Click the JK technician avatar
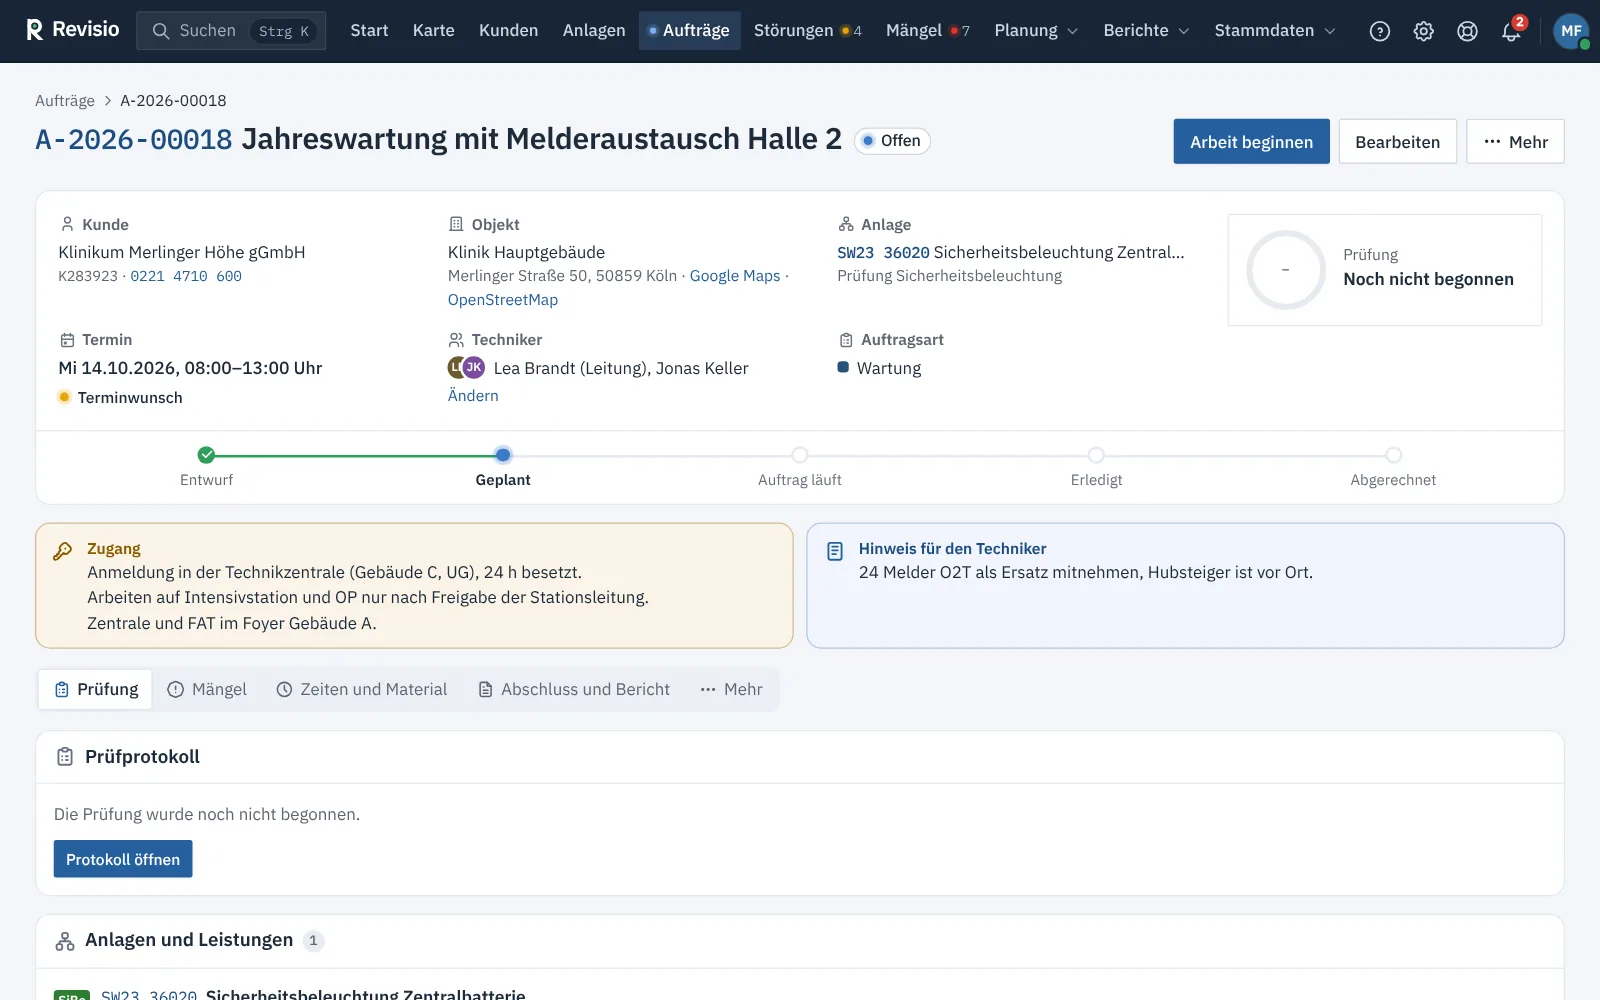Viewport: 1600px width, 1000px height. point(474,367)
